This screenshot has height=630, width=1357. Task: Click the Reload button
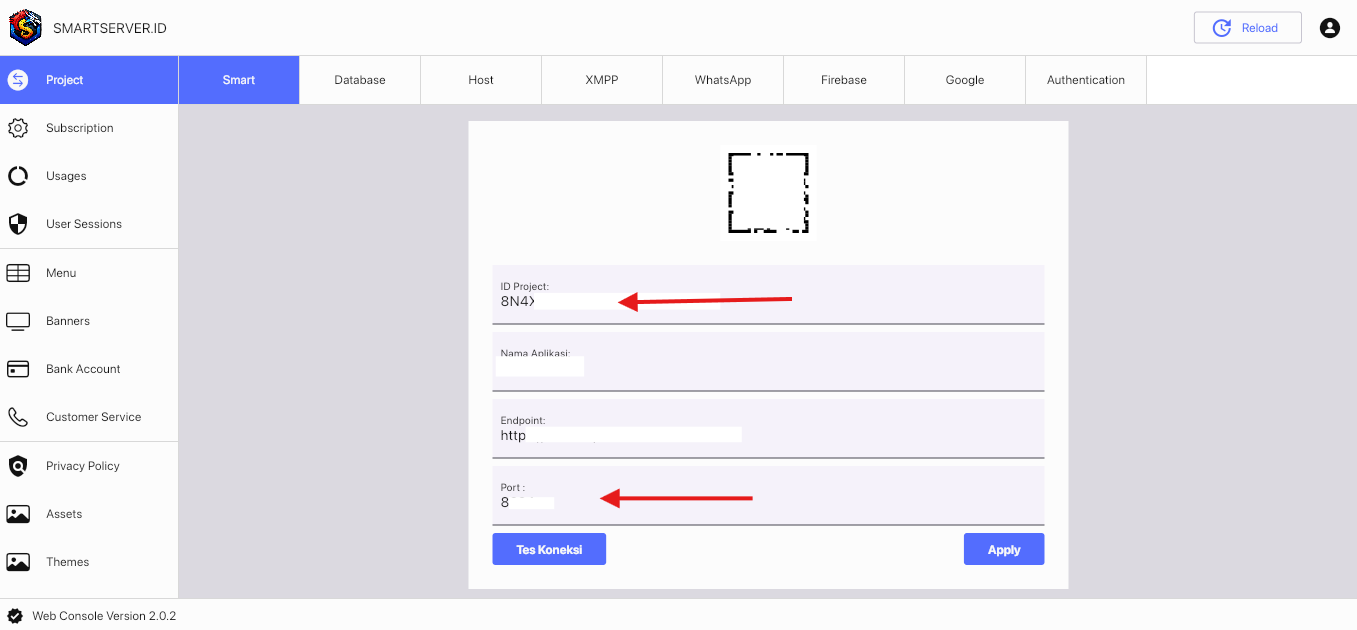point(1247,28)
